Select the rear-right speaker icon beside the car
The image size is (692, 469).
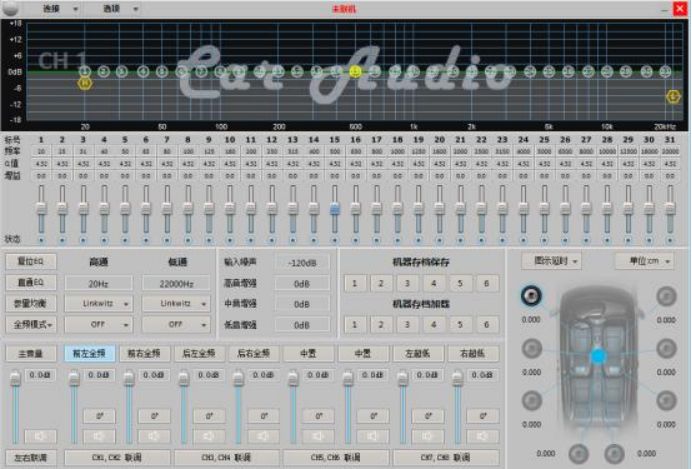tap(666, 400)
